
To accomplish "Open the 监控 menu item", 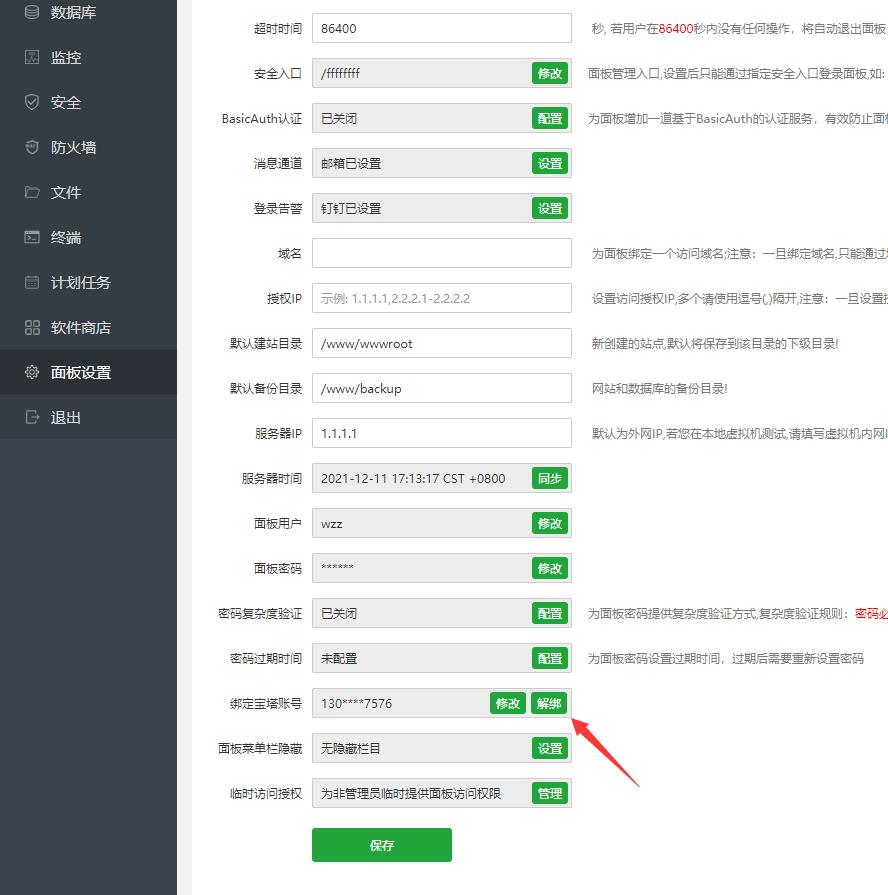I will click(88, 57).
